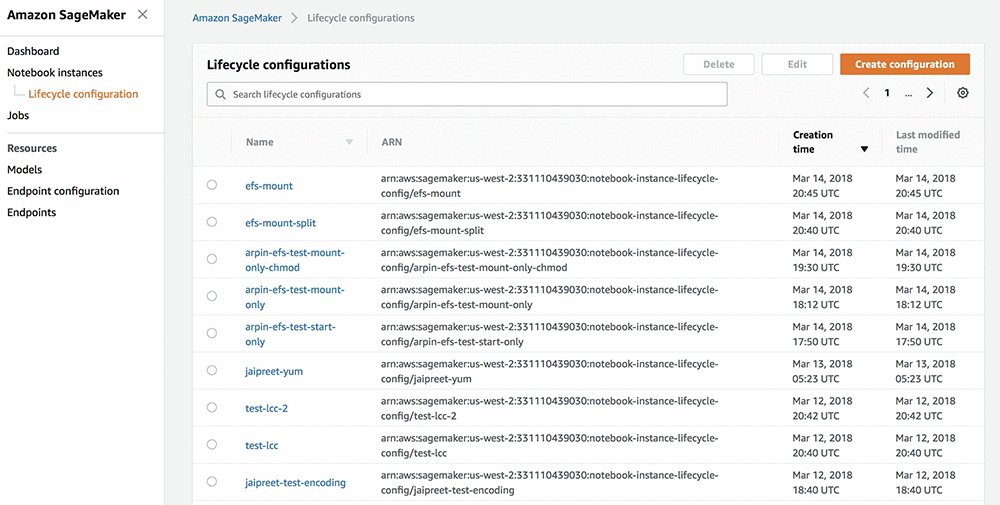Open the Dashboard sidebar item
The width and height of the screenshot is (1000, 505).
[x=33, y=51]
